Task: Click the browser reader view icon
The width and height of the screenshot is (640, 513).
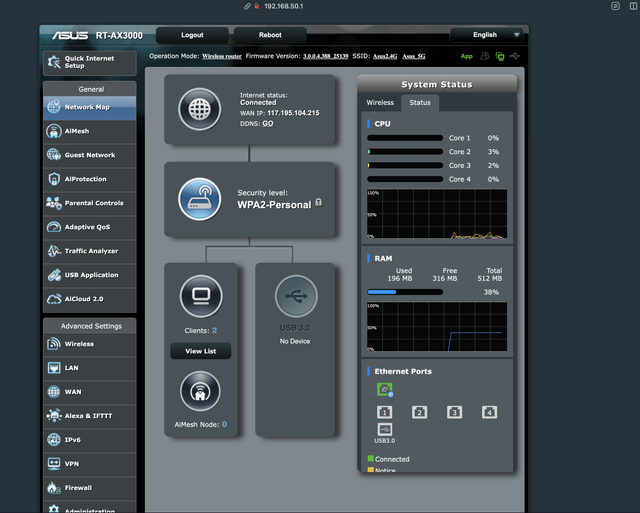Action: pyautogui.click(x=616, y=6)
